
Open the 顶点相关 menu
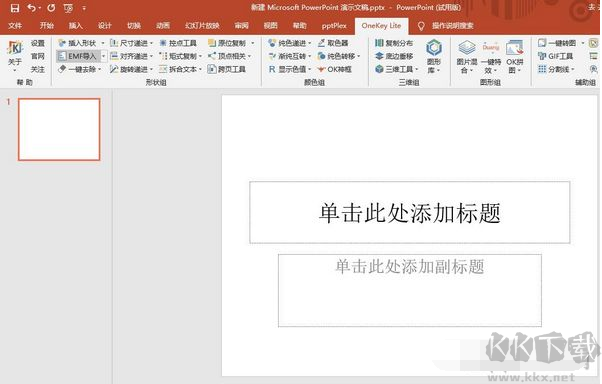point(230,56)
